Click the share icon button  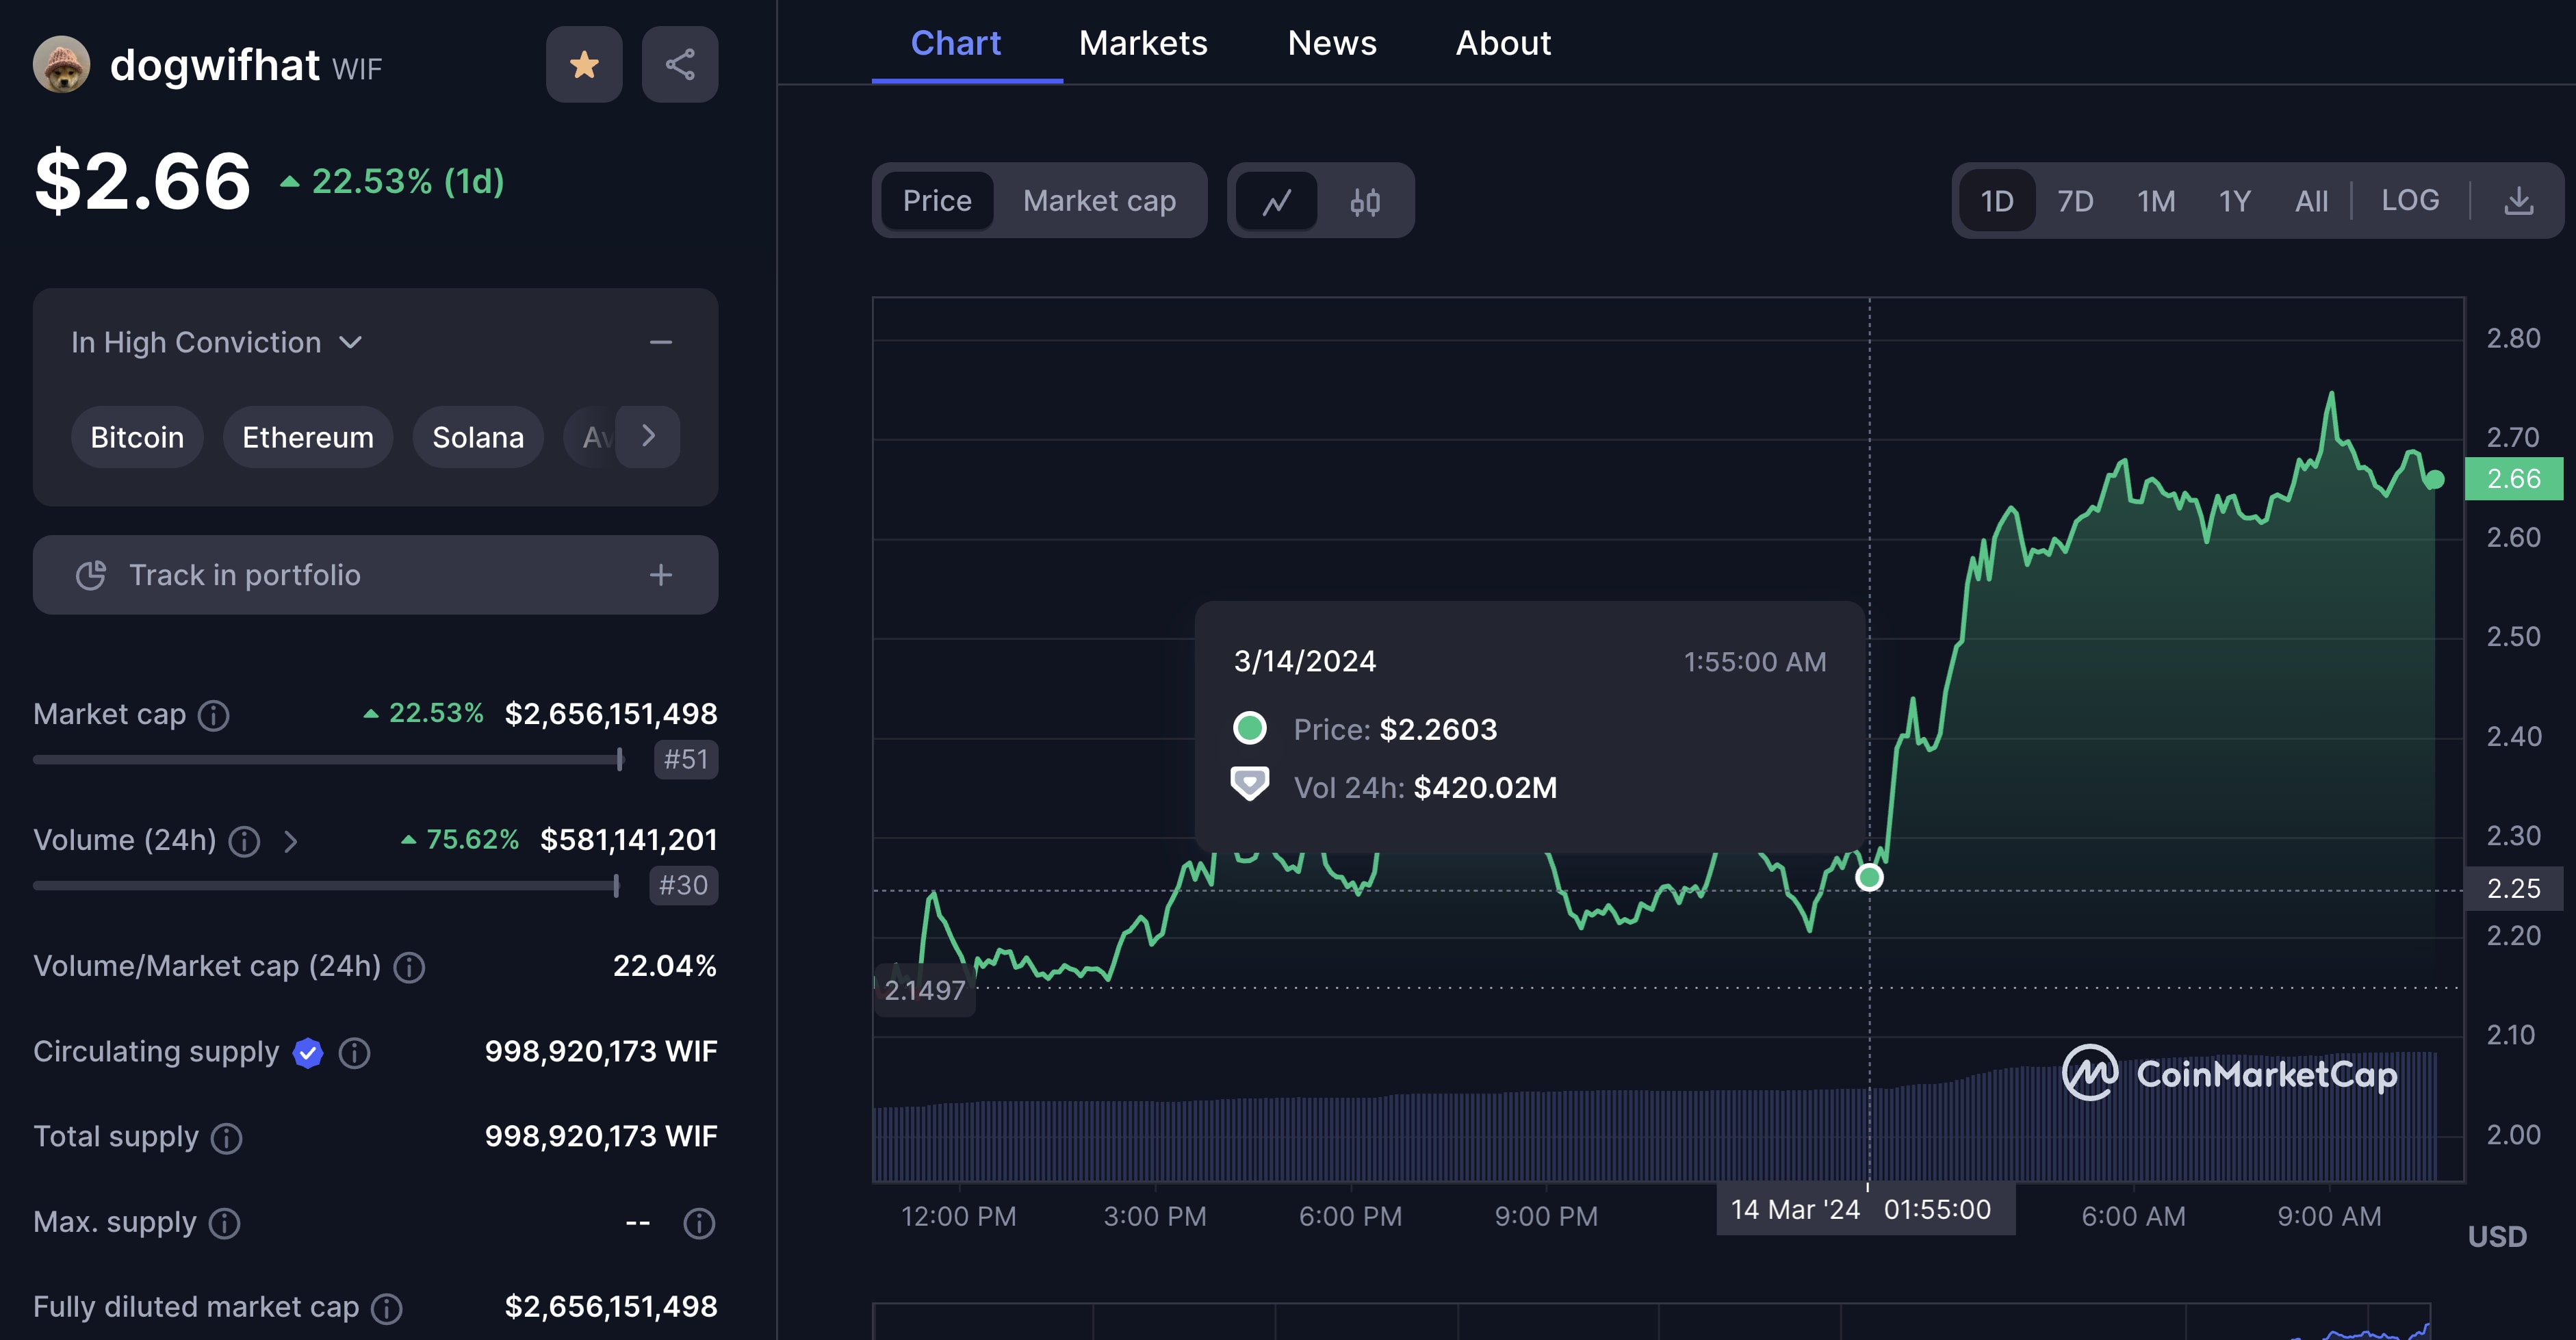(x=680, y=65)
